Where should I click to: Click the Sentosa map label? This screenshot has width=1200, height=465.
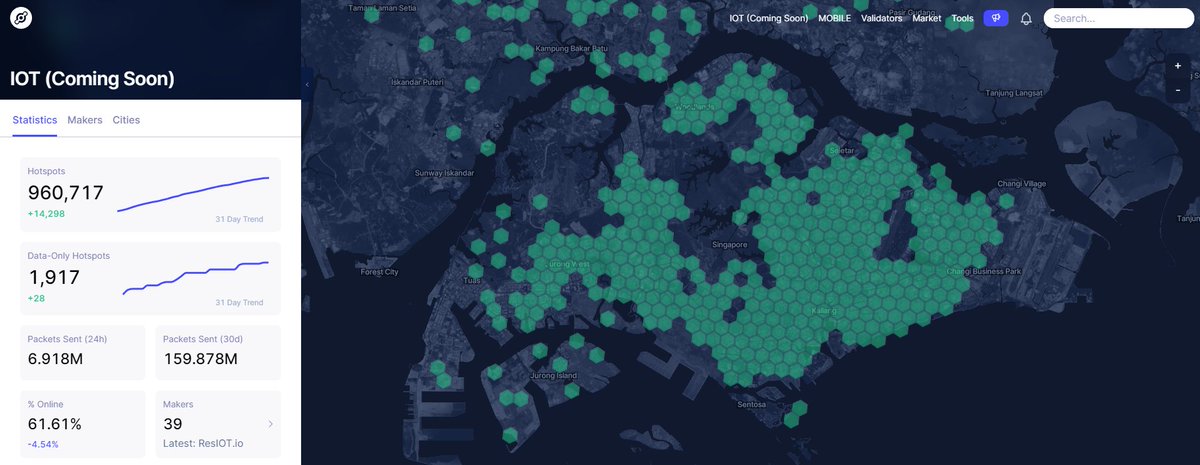752,404
